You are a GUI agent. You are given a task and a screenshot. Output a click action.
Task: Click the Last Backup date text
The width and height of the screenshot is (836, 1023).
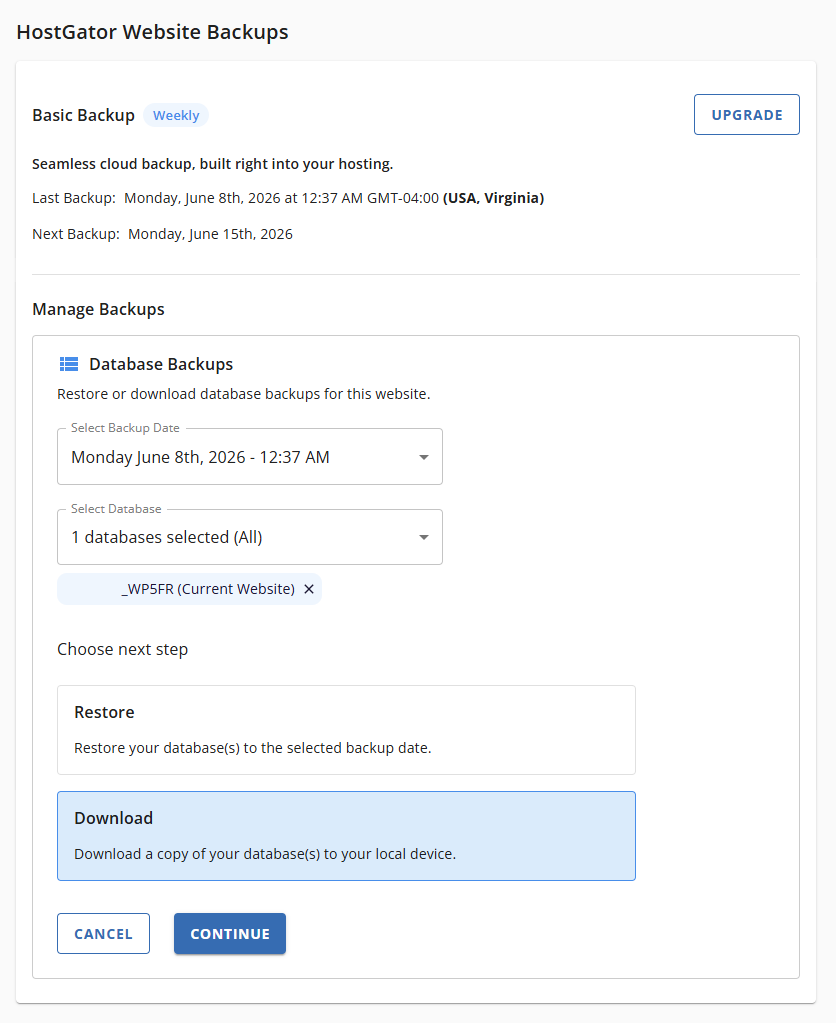pos(281,198)
